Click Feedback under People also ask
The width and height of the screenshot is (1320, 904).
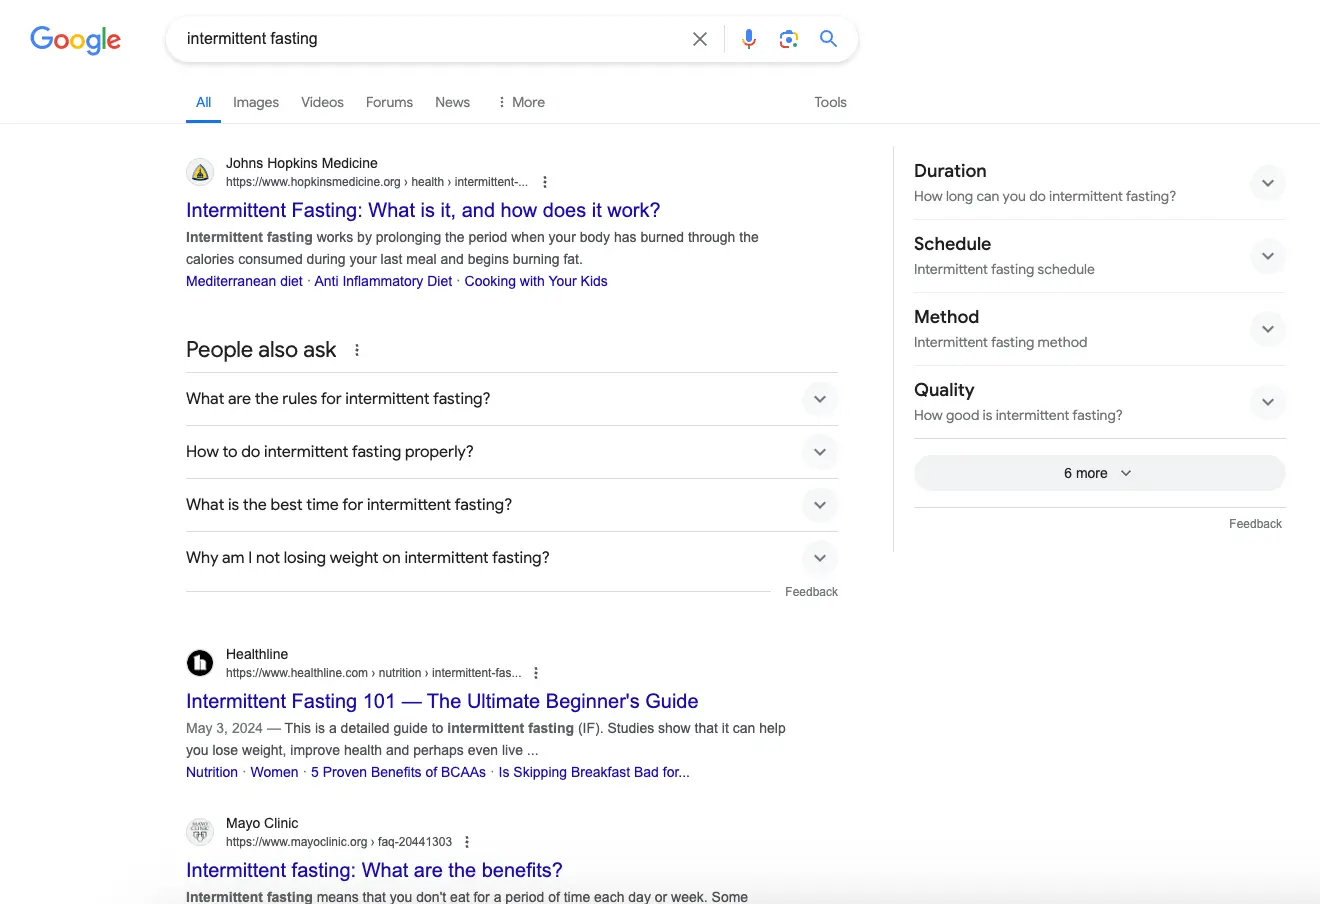click(x=811, y=592)
